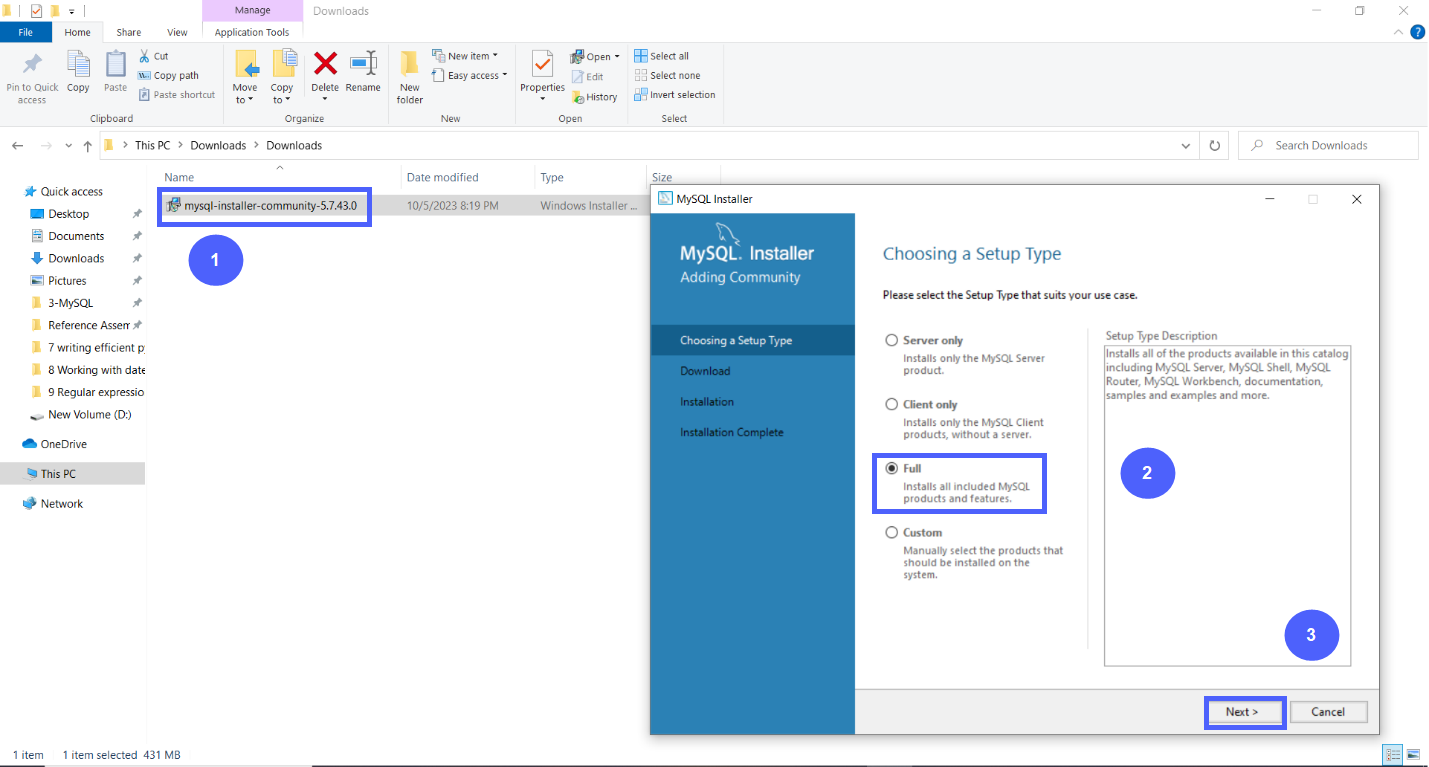Switch to the Home ribbon tab
Image resolution: width=1429 pixels, height=767 pixels.
point(77,32)
